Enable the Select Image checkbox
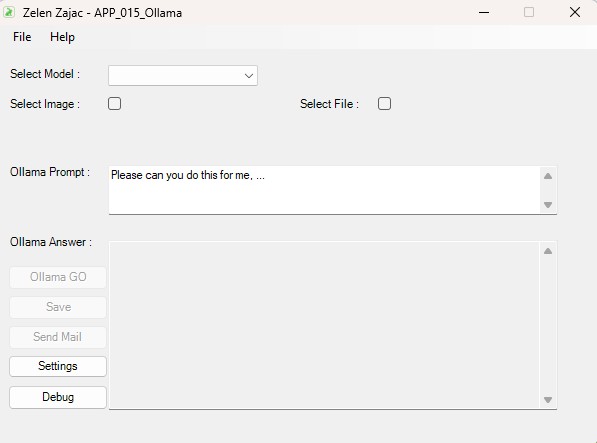This screenshot has height=443, width=597. coord(115,104)
